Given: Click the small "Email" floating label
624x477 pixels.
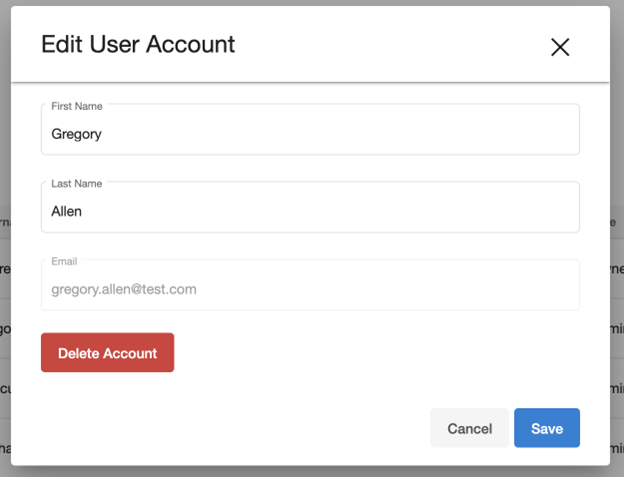Looking at the screenshot, I should tap(64, 262).
